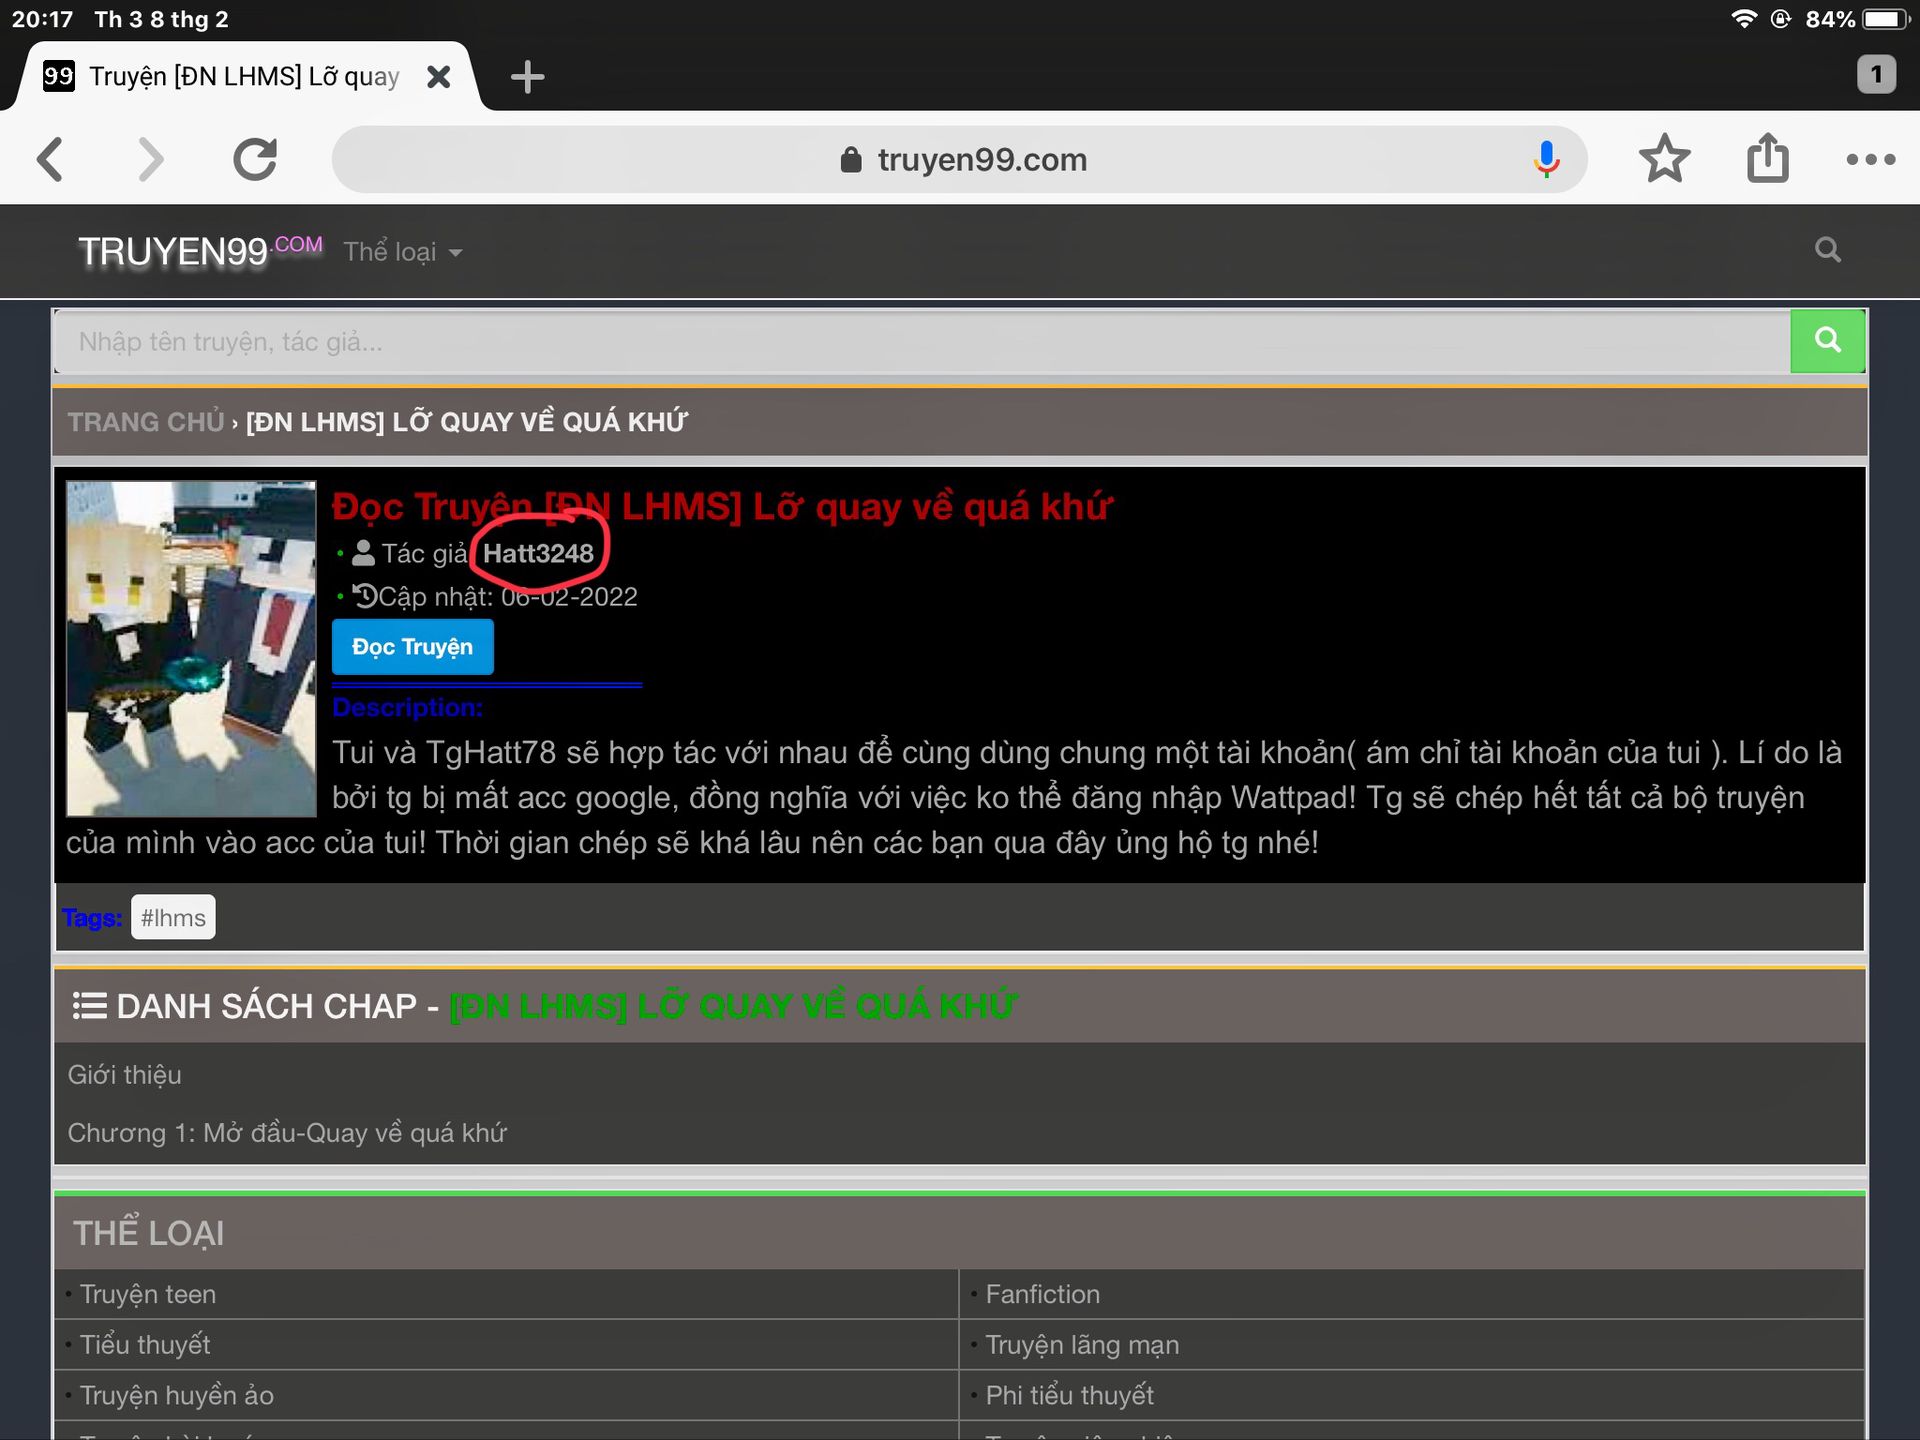Reload the page
This screenshot has height=1440, width=1920.
point(255,160)
